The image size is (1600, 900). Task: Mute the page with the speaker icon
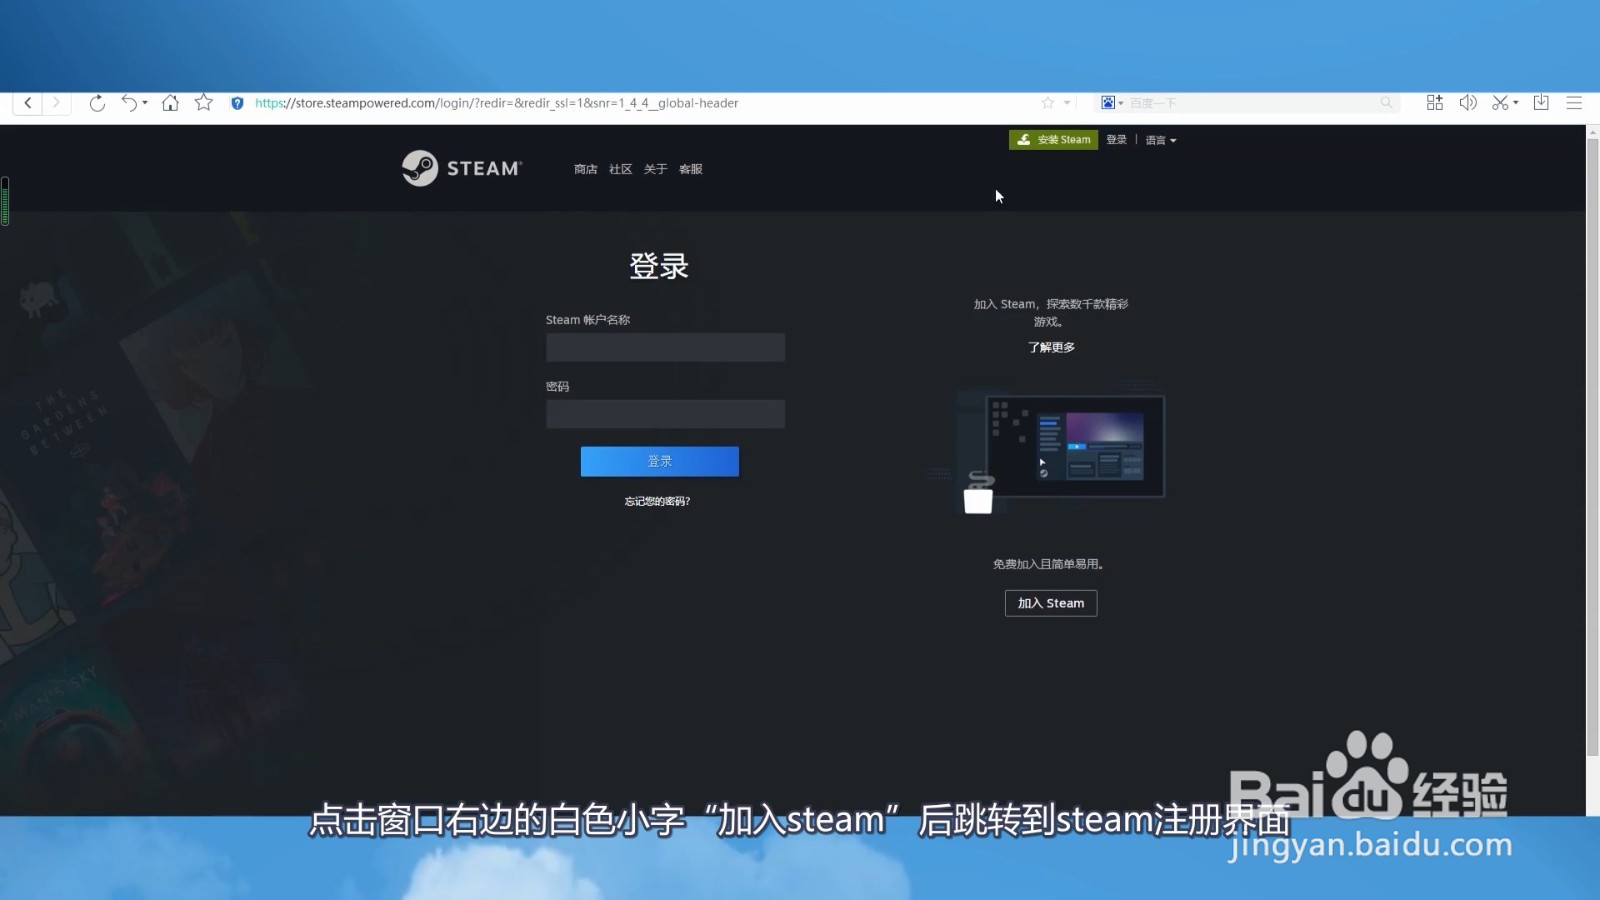[1468, 103]
